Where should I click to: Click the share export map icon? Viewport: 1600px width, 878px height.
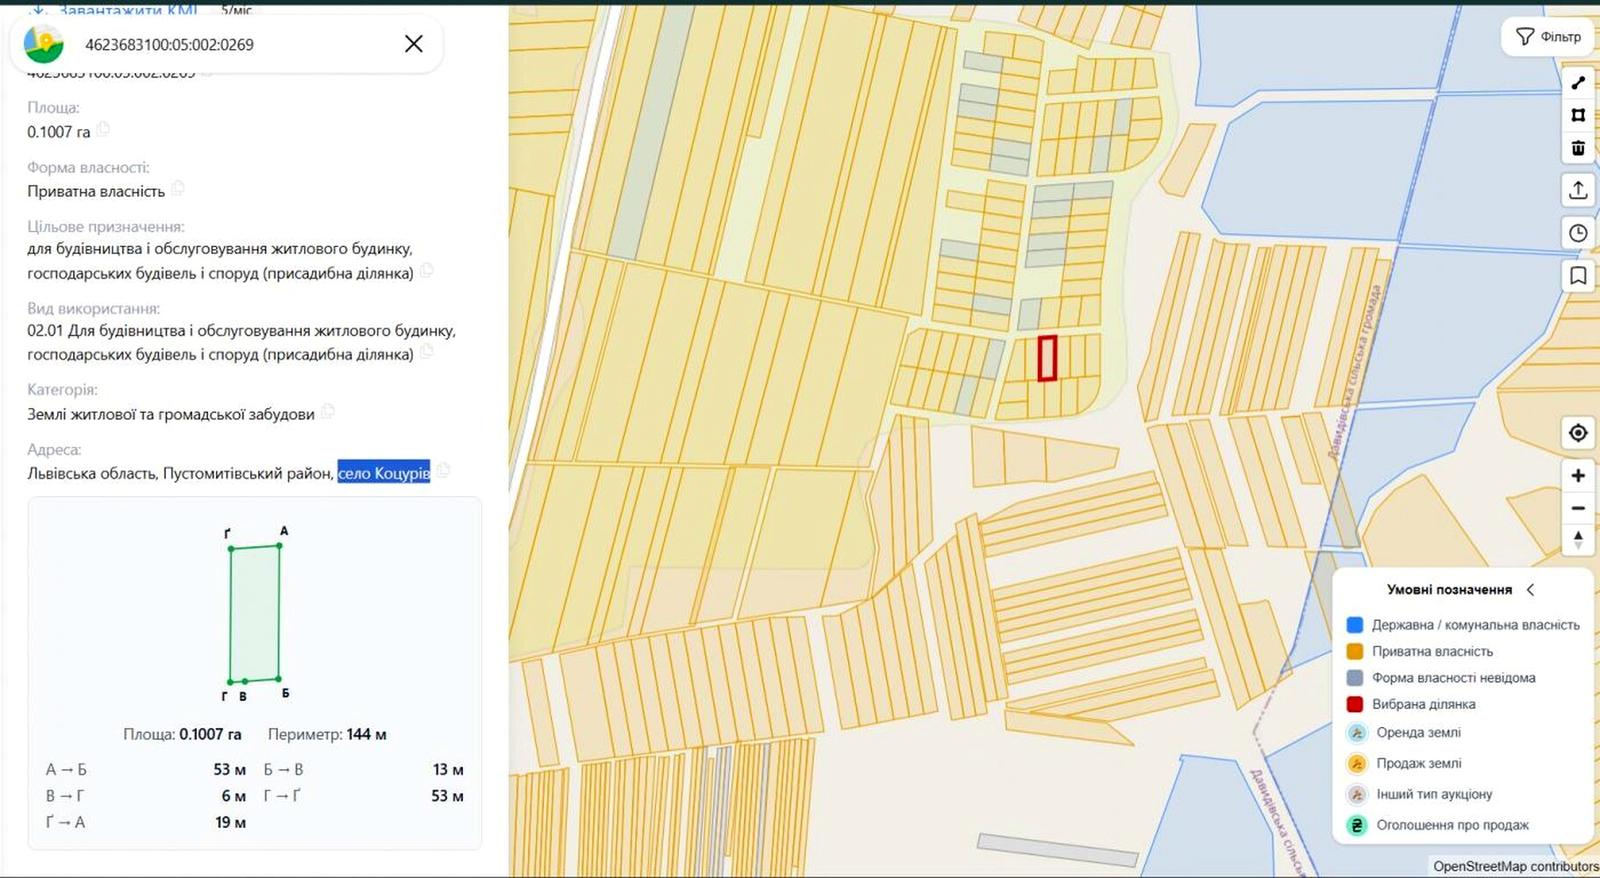point(1578,190)
